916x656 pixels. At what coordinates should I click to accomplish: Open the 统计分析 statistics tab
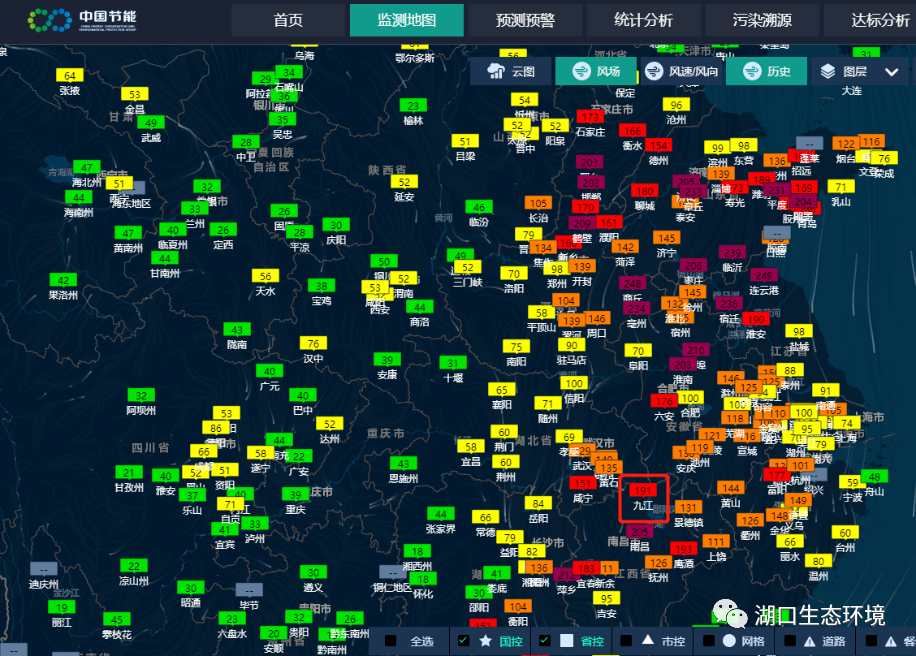tap(644, 20)
